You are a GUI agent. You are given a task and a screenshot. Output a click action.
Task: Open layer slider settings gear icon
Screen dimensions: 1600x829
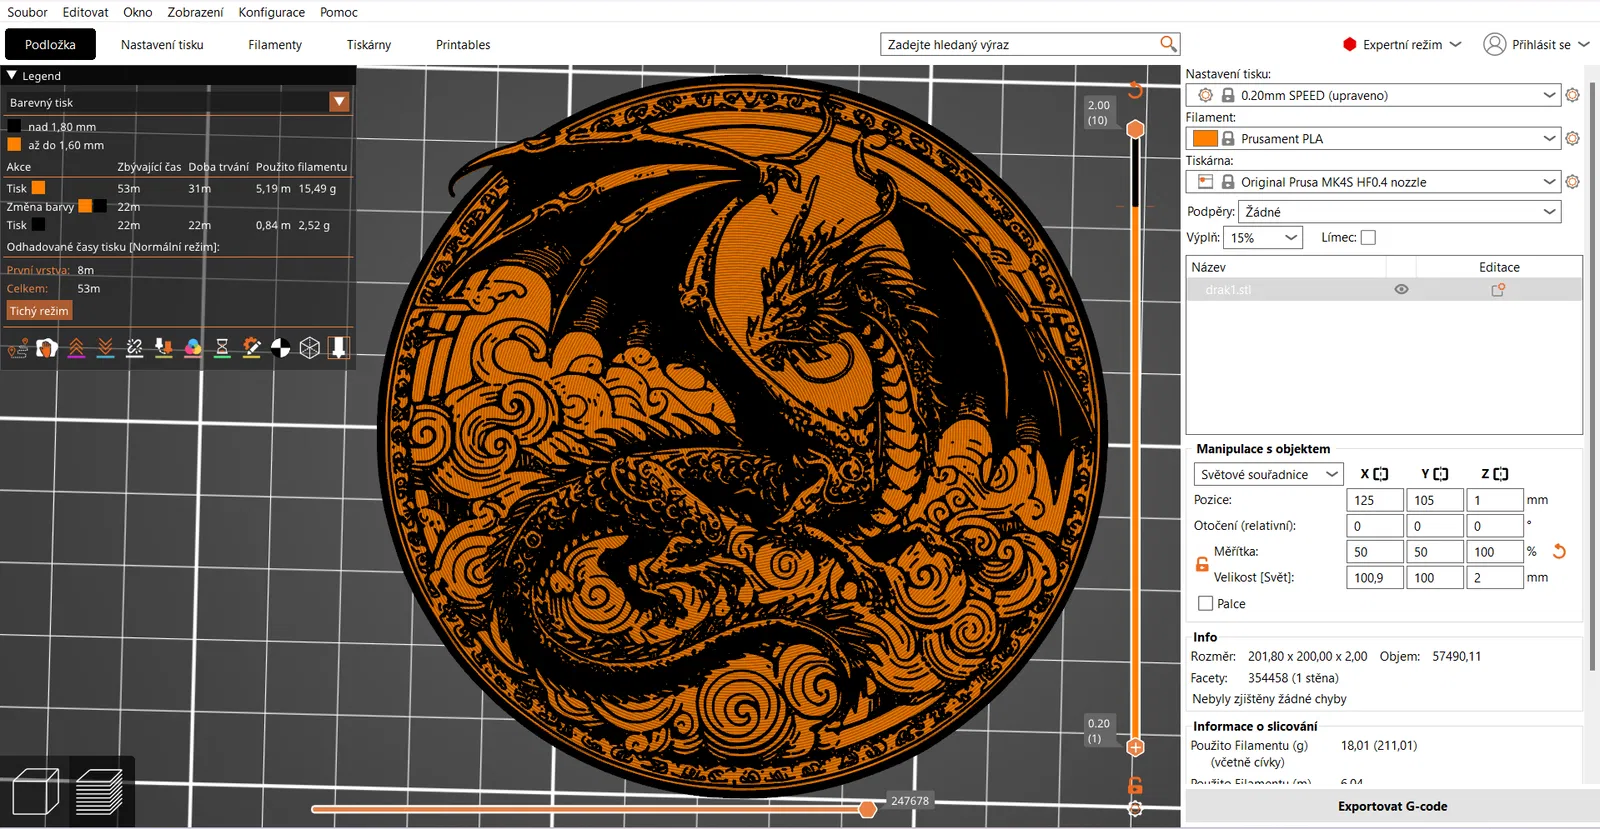1135,808
